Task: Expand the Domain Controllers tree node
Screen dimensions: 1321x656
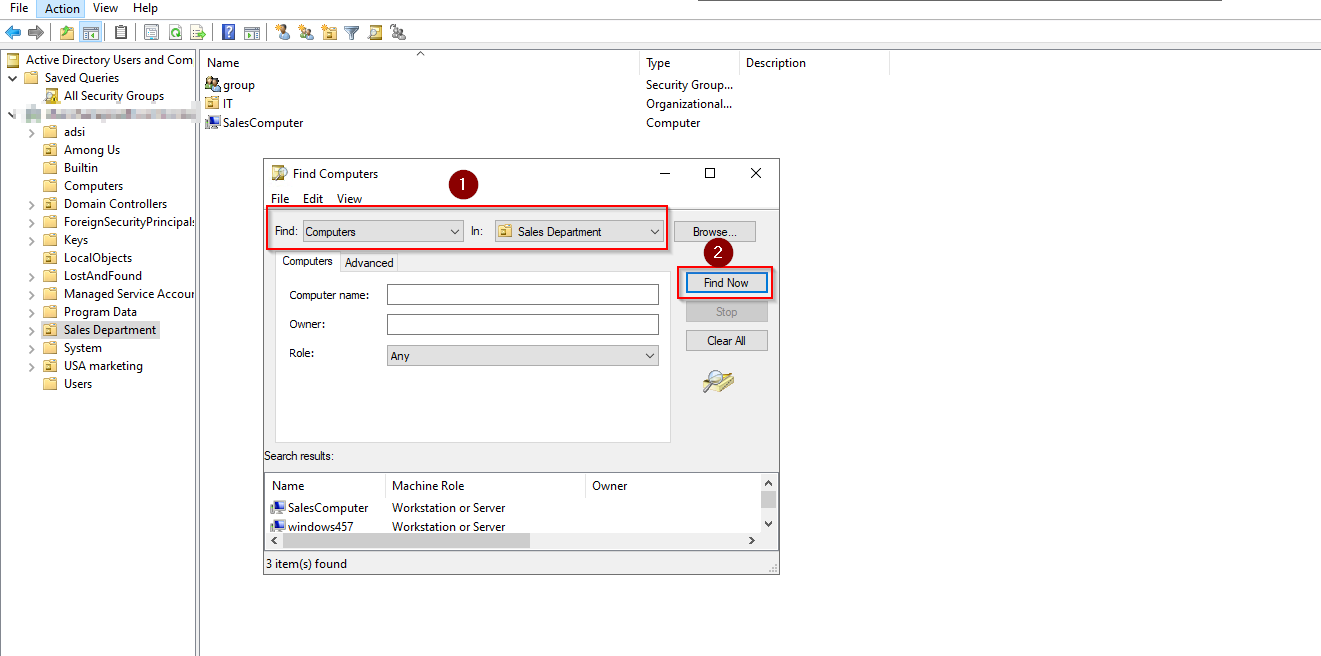Action: [31, 203]
